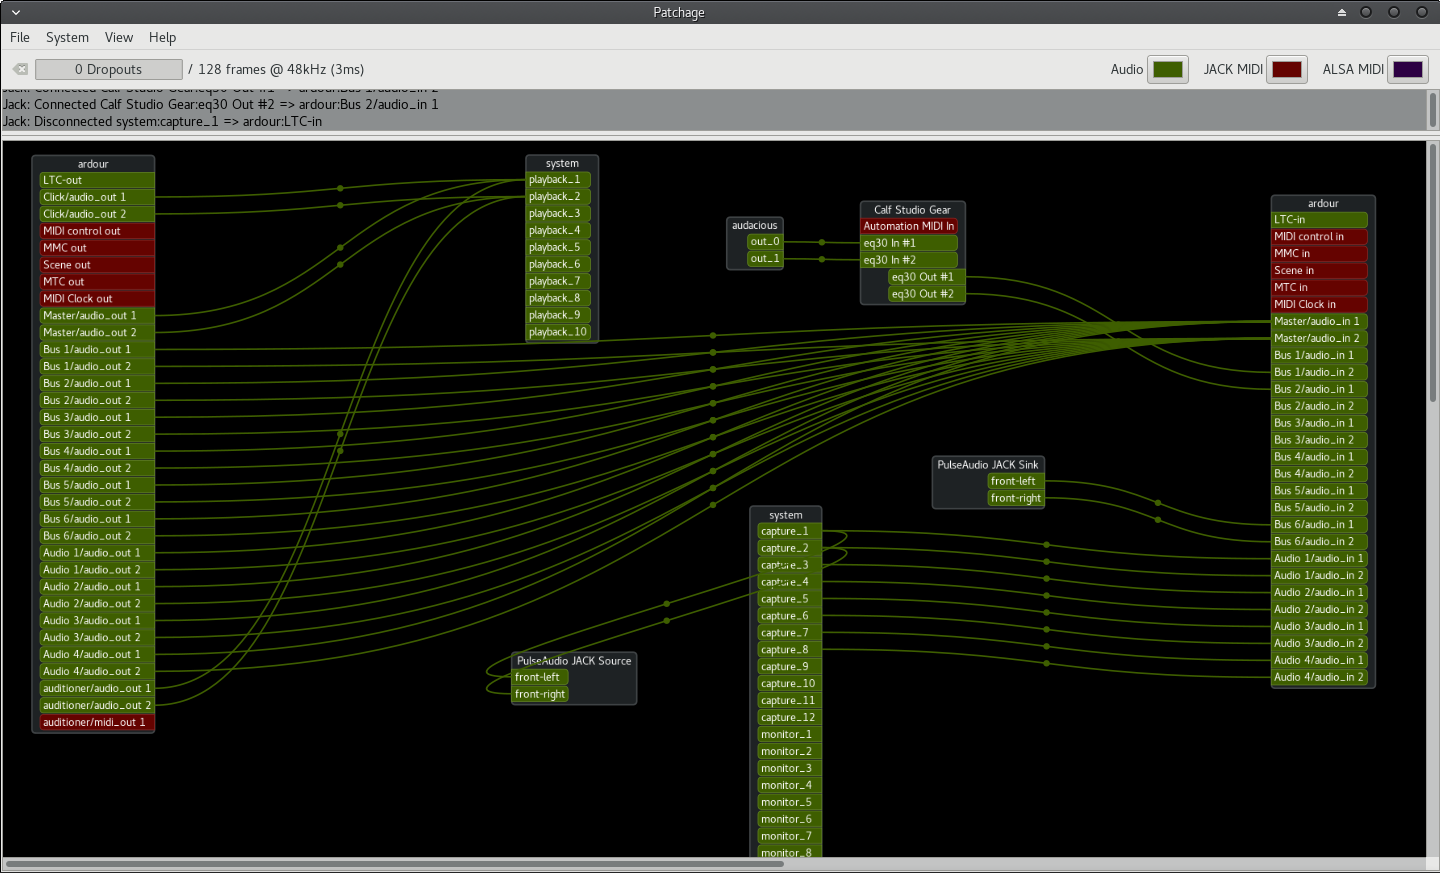Click the Audio 4/audio_out 2 port
The width and height of the screenshot is (1440, 873).
click(97, 672)
